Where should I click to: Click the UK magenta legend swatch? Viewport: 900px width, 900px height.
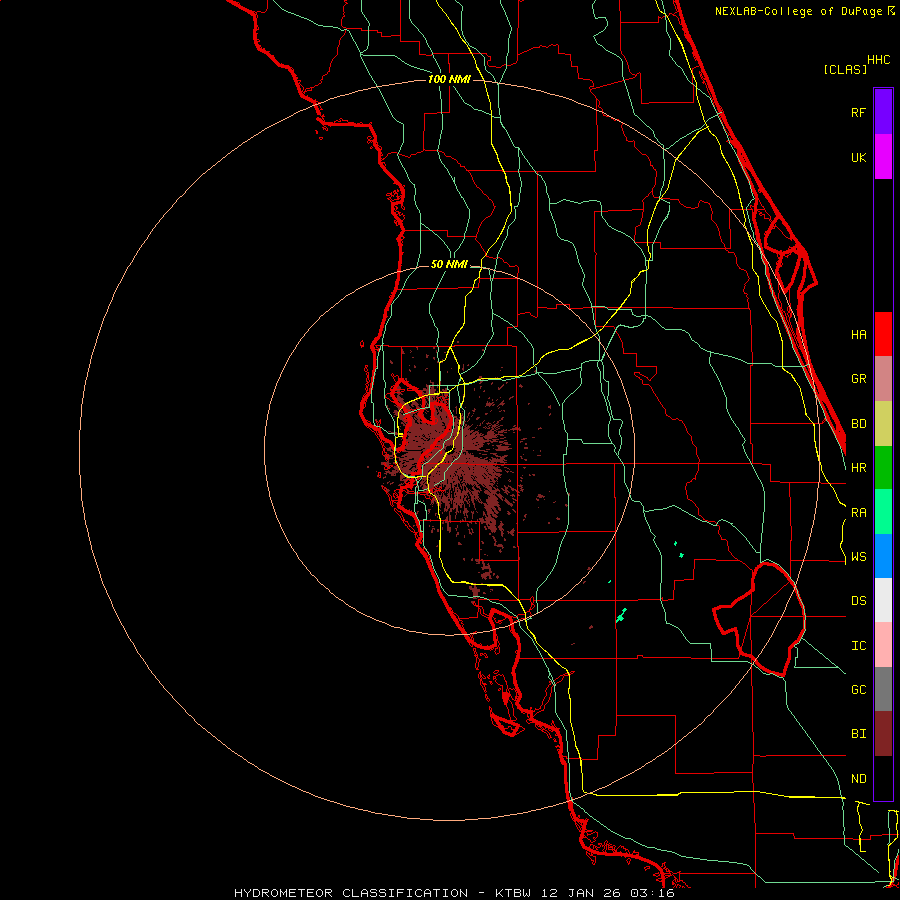[x=883, y=157]
